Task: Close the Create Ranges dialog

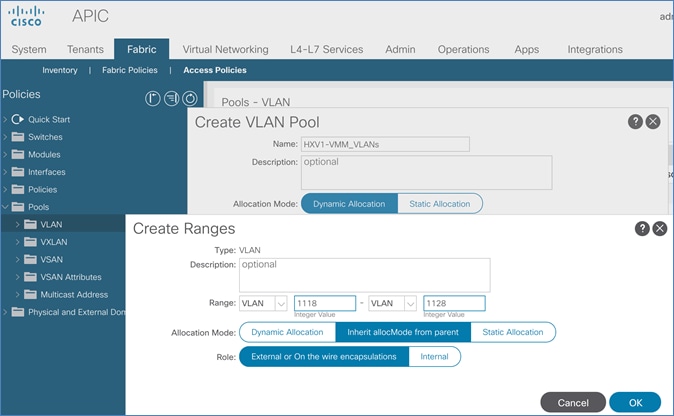Action: point(660,228)
